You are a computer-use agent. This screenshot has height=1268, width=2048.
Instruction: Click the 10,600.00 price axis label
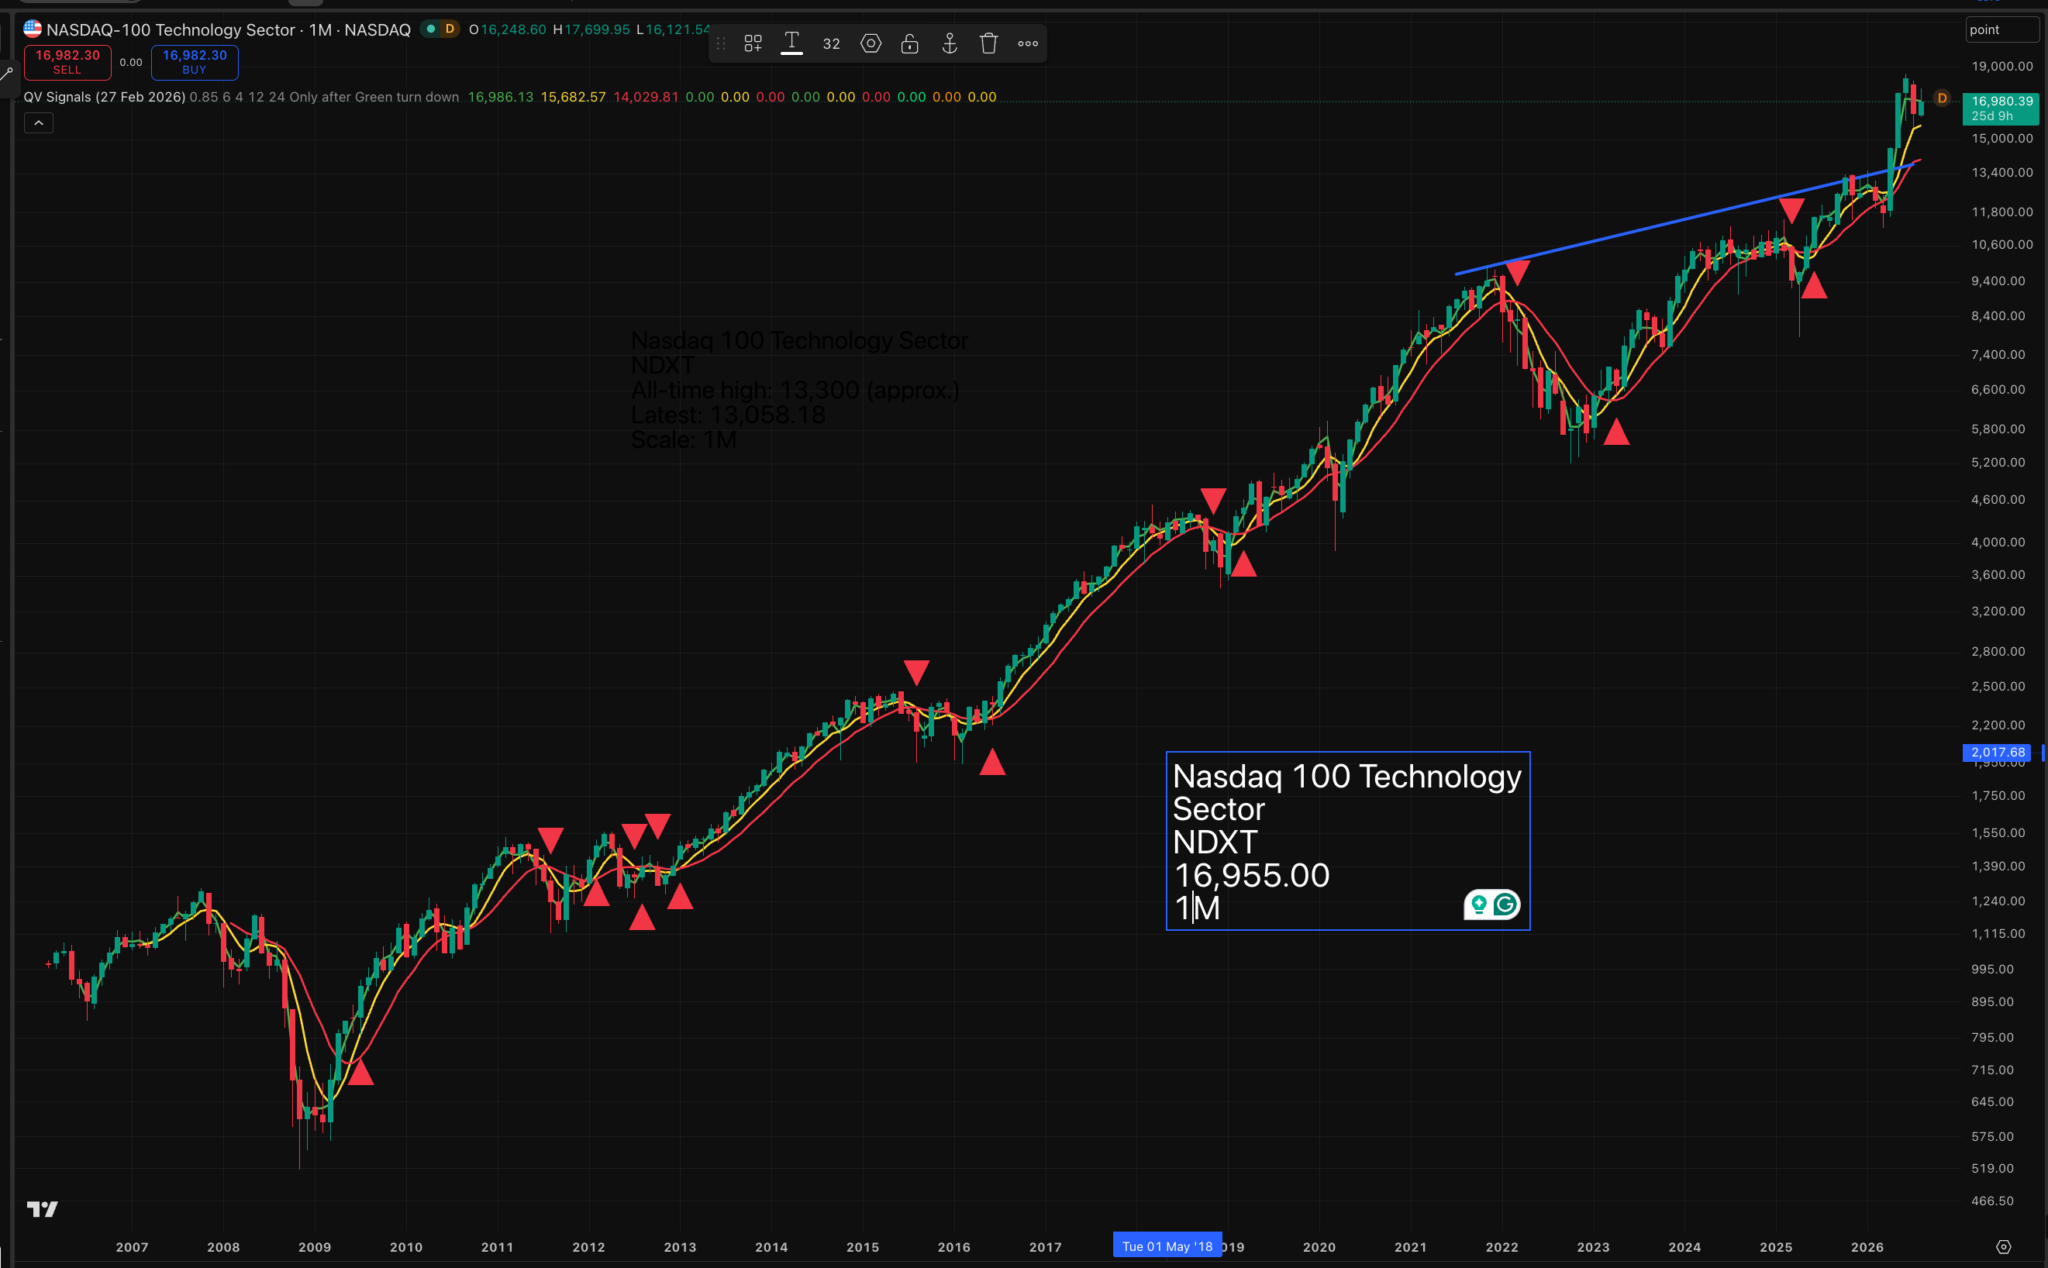[x=2002, y=244]
